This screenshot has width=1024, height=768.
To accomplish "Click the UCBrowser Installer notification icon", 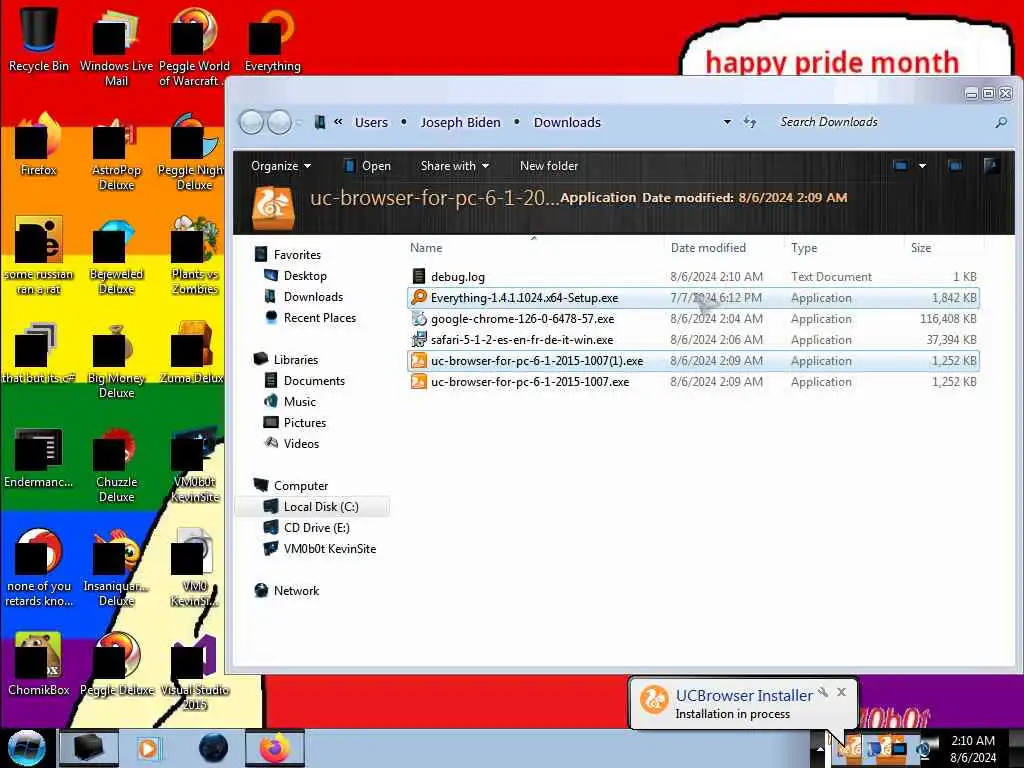I will pyautogui.click(x=654, y=700).
